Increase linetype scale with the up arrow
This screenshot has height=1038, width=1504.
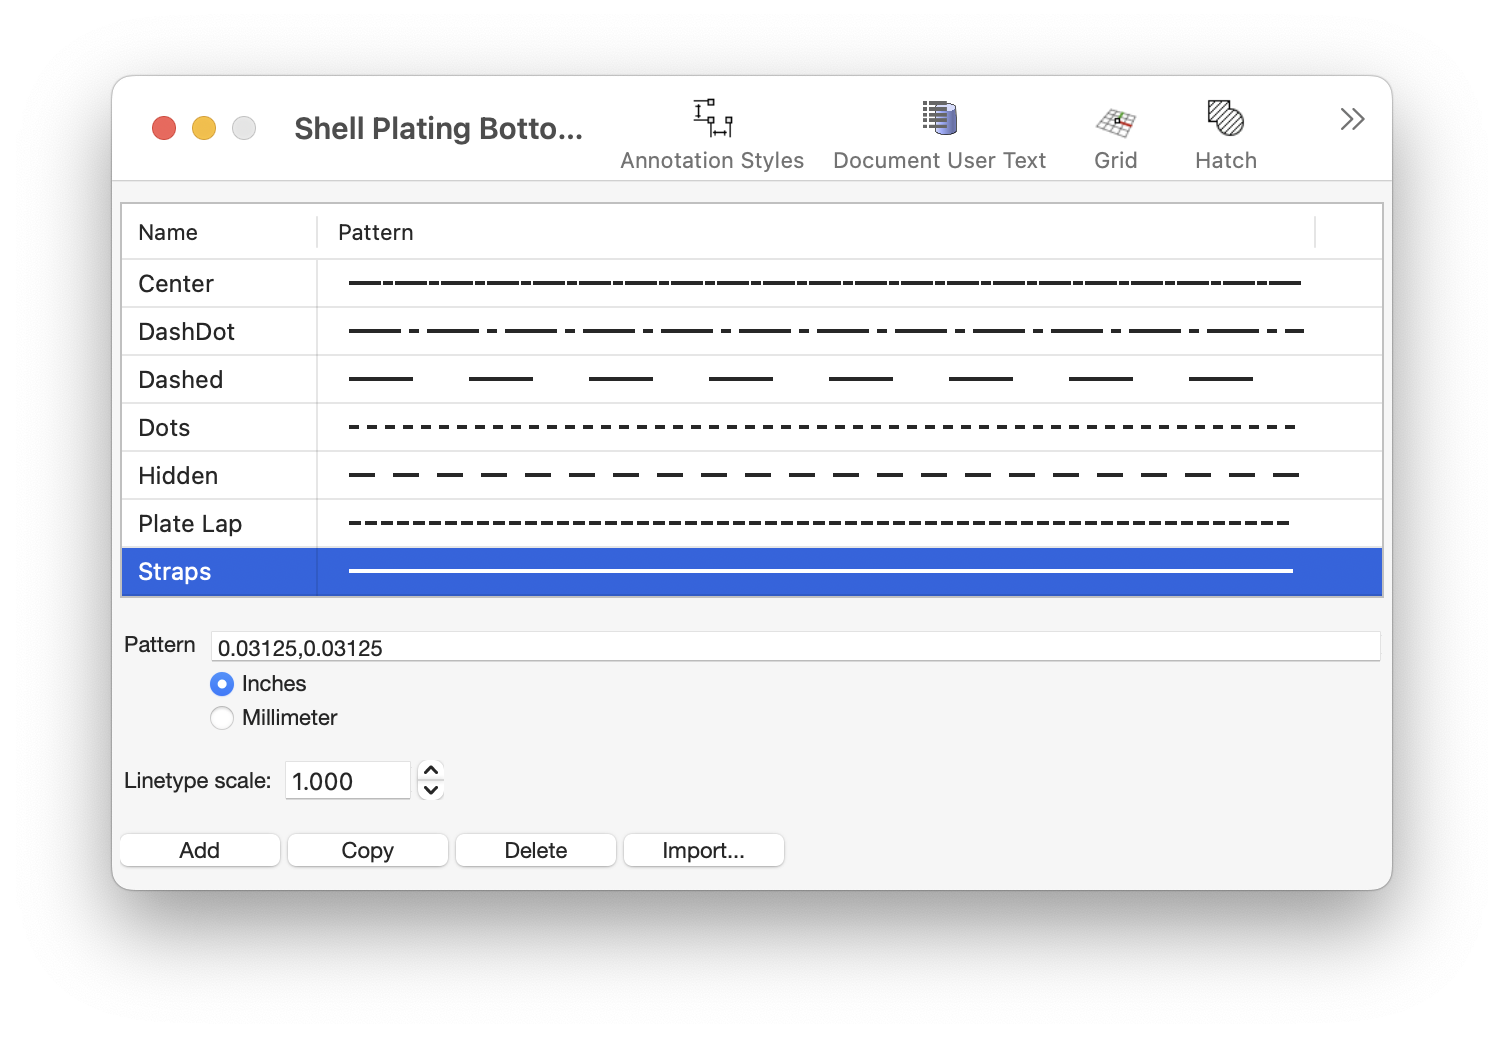pyautogui.click(x=430, y=770)
